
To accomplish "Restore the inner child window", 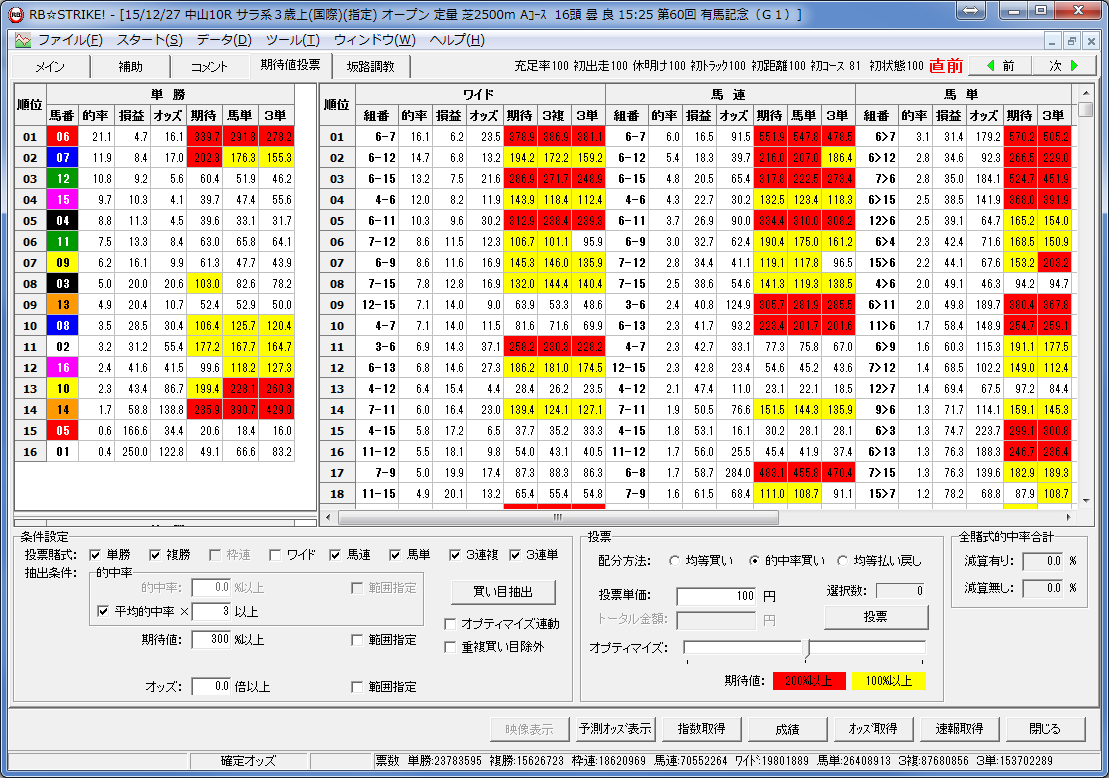I will coord(1072,41).
